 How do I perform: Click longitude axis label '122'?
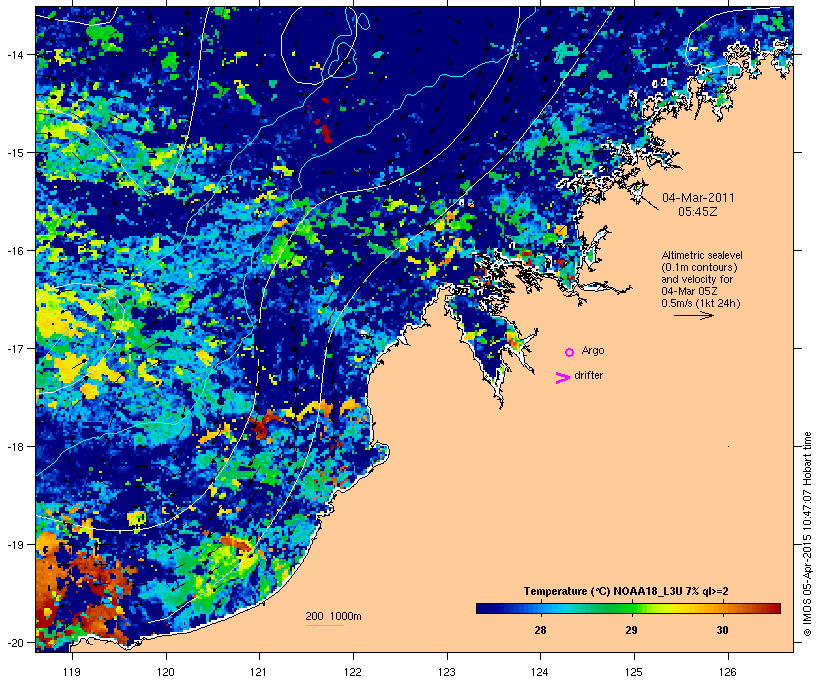[x=353, y=672]
